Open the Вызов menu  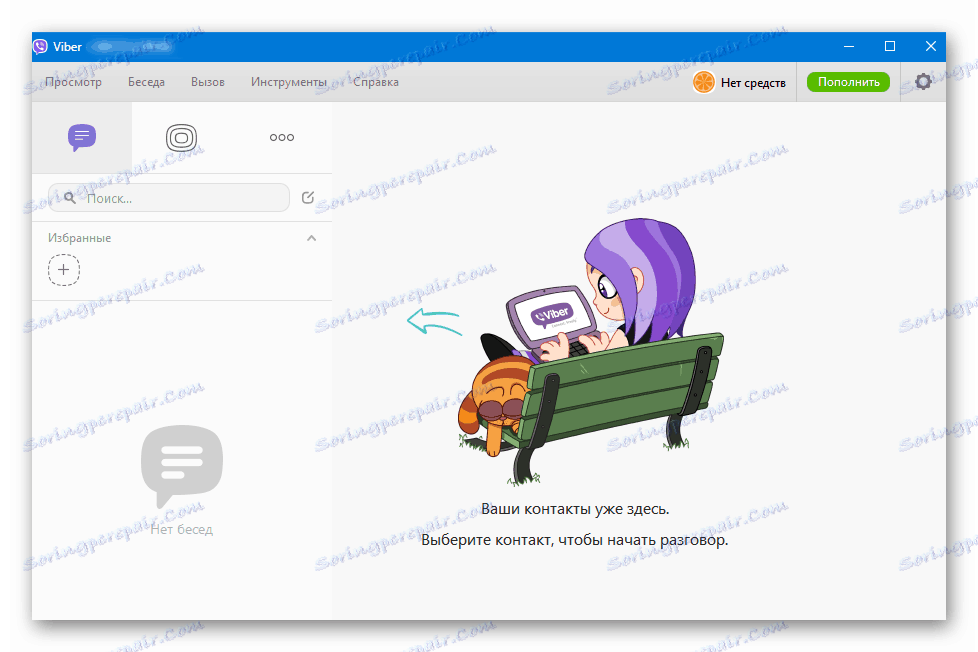207,82
